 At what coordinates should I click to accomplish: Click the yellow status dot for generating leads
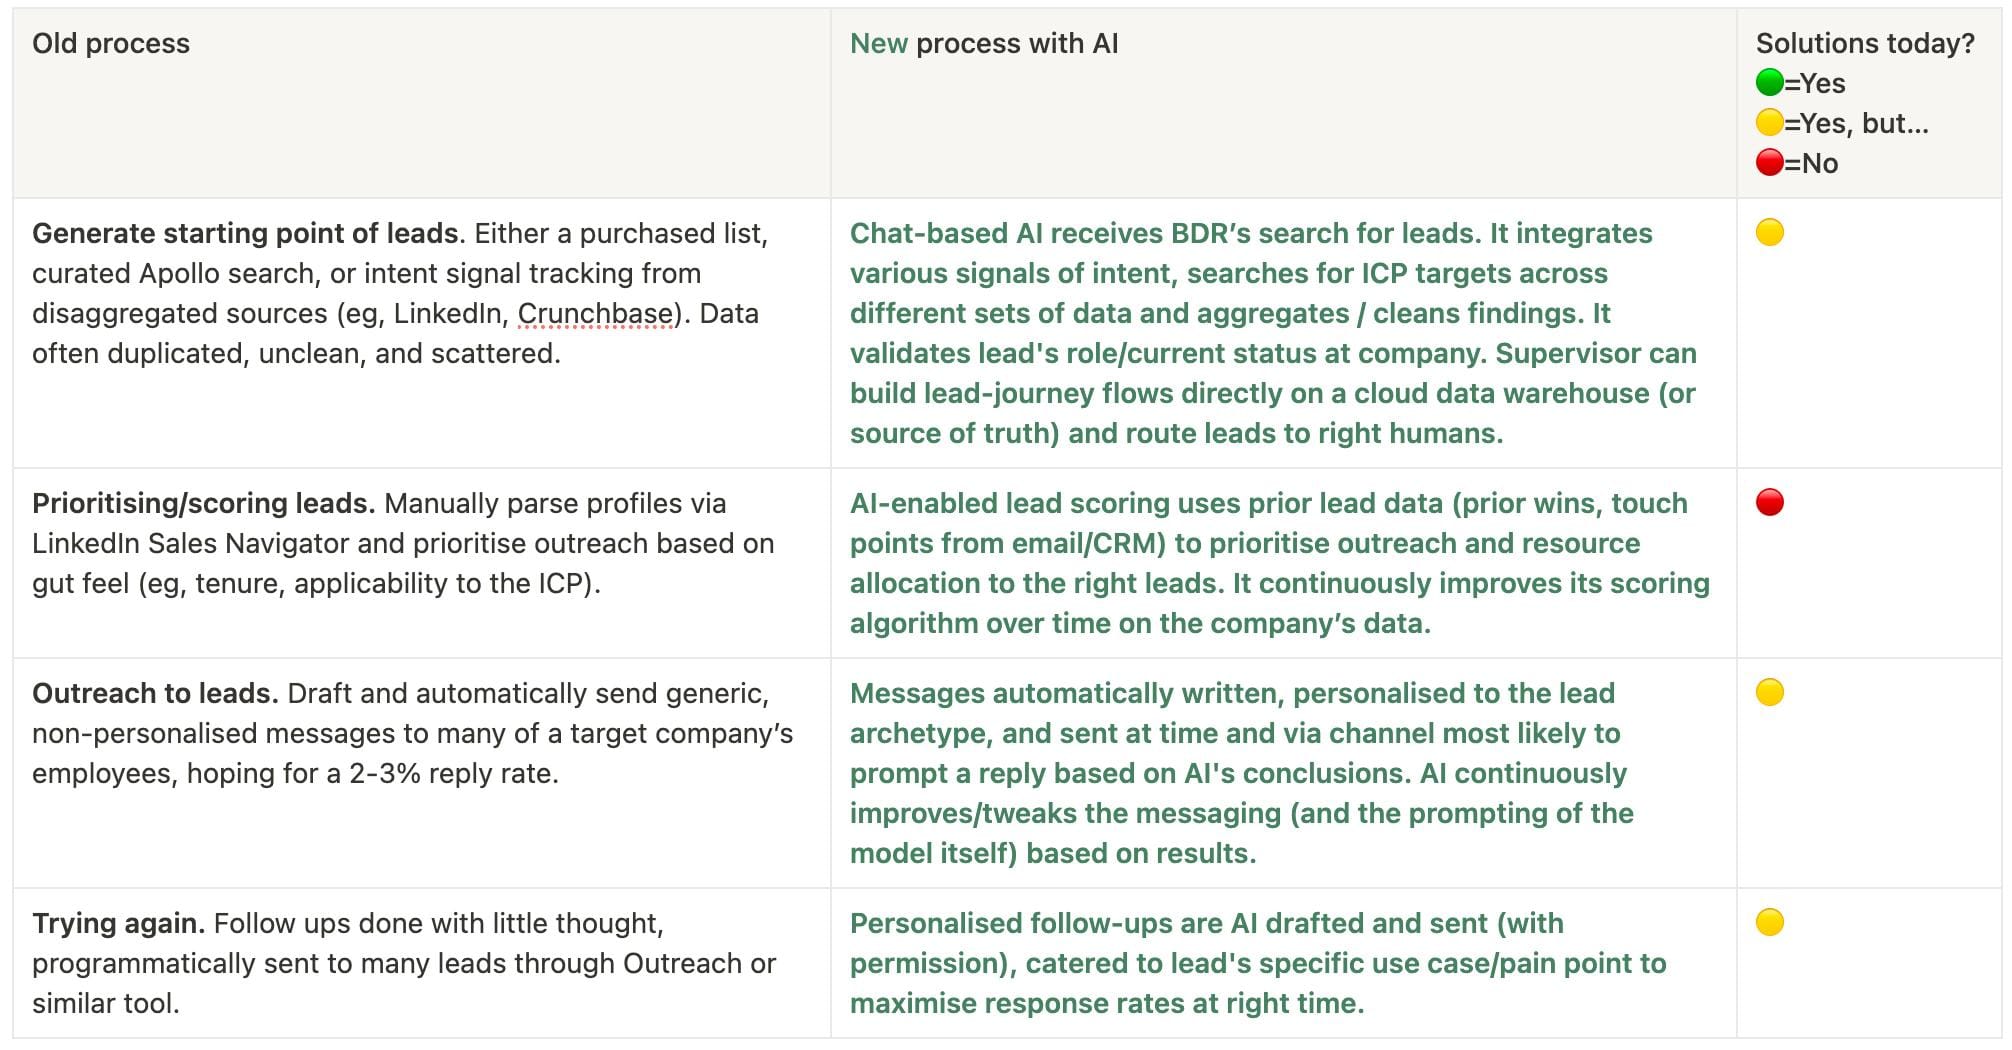1769,233
